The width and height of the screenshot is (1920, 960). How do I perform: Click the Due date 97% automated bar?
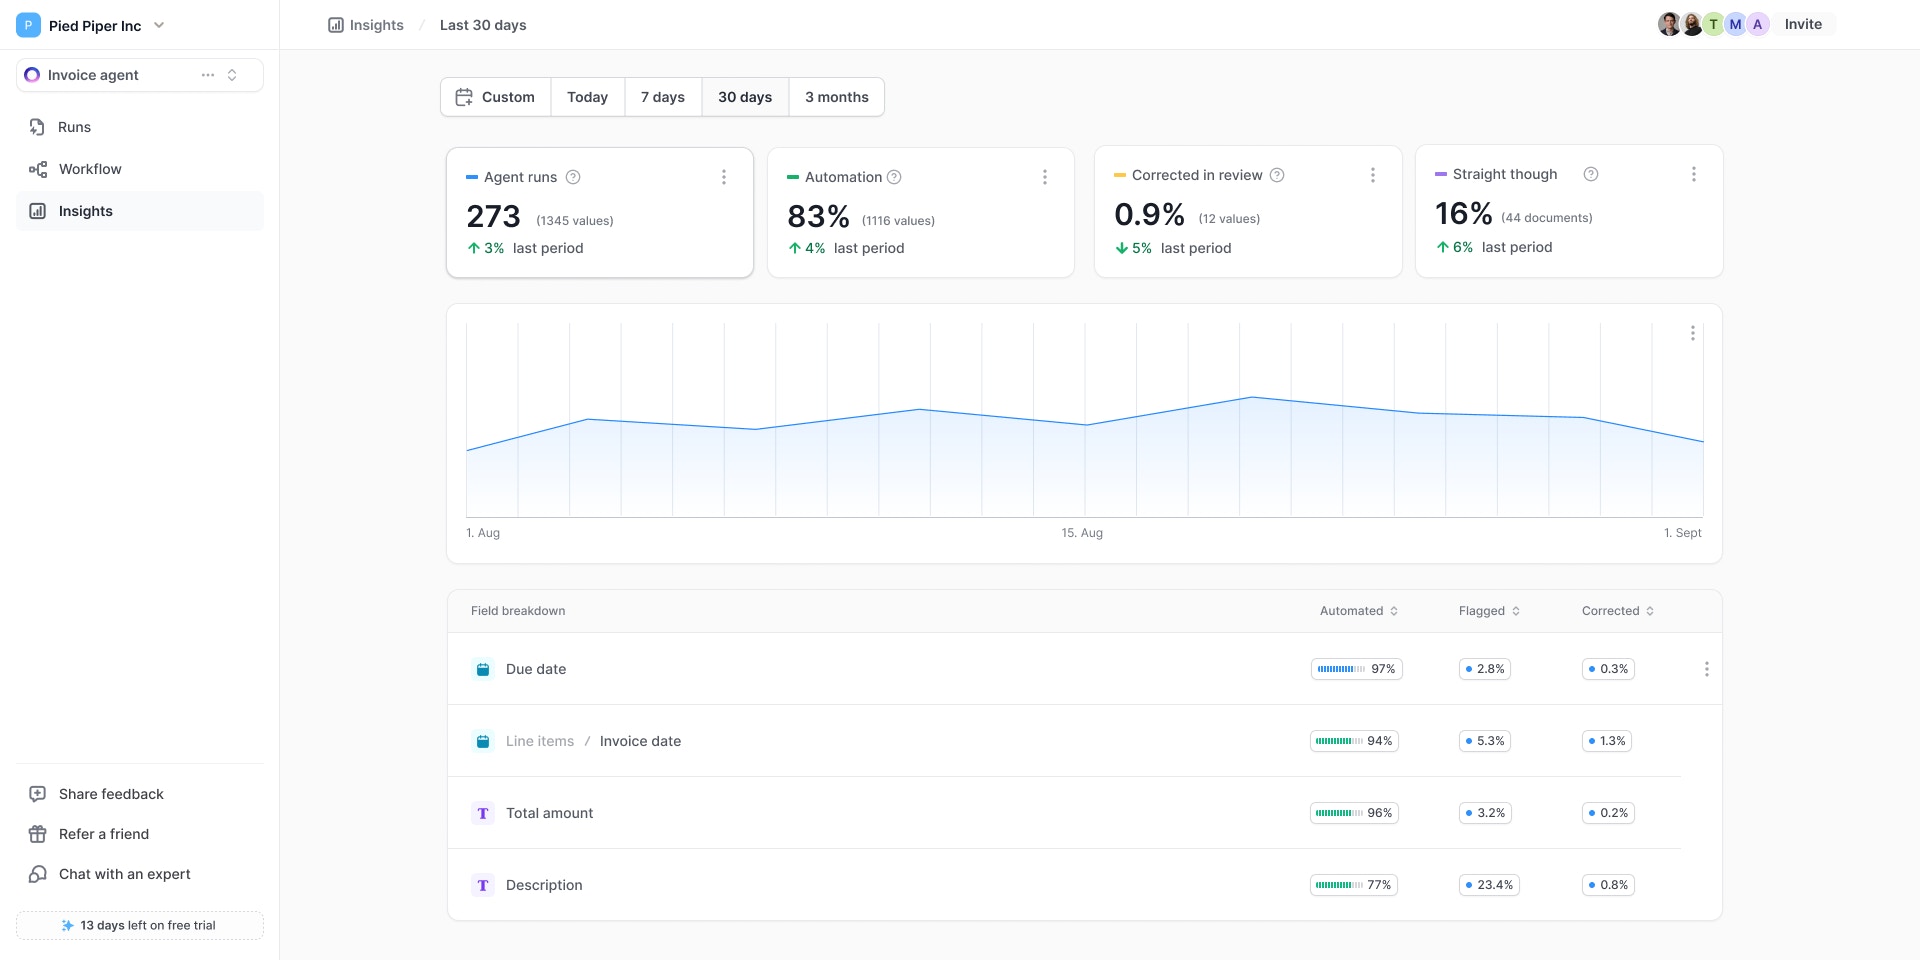1357,669
